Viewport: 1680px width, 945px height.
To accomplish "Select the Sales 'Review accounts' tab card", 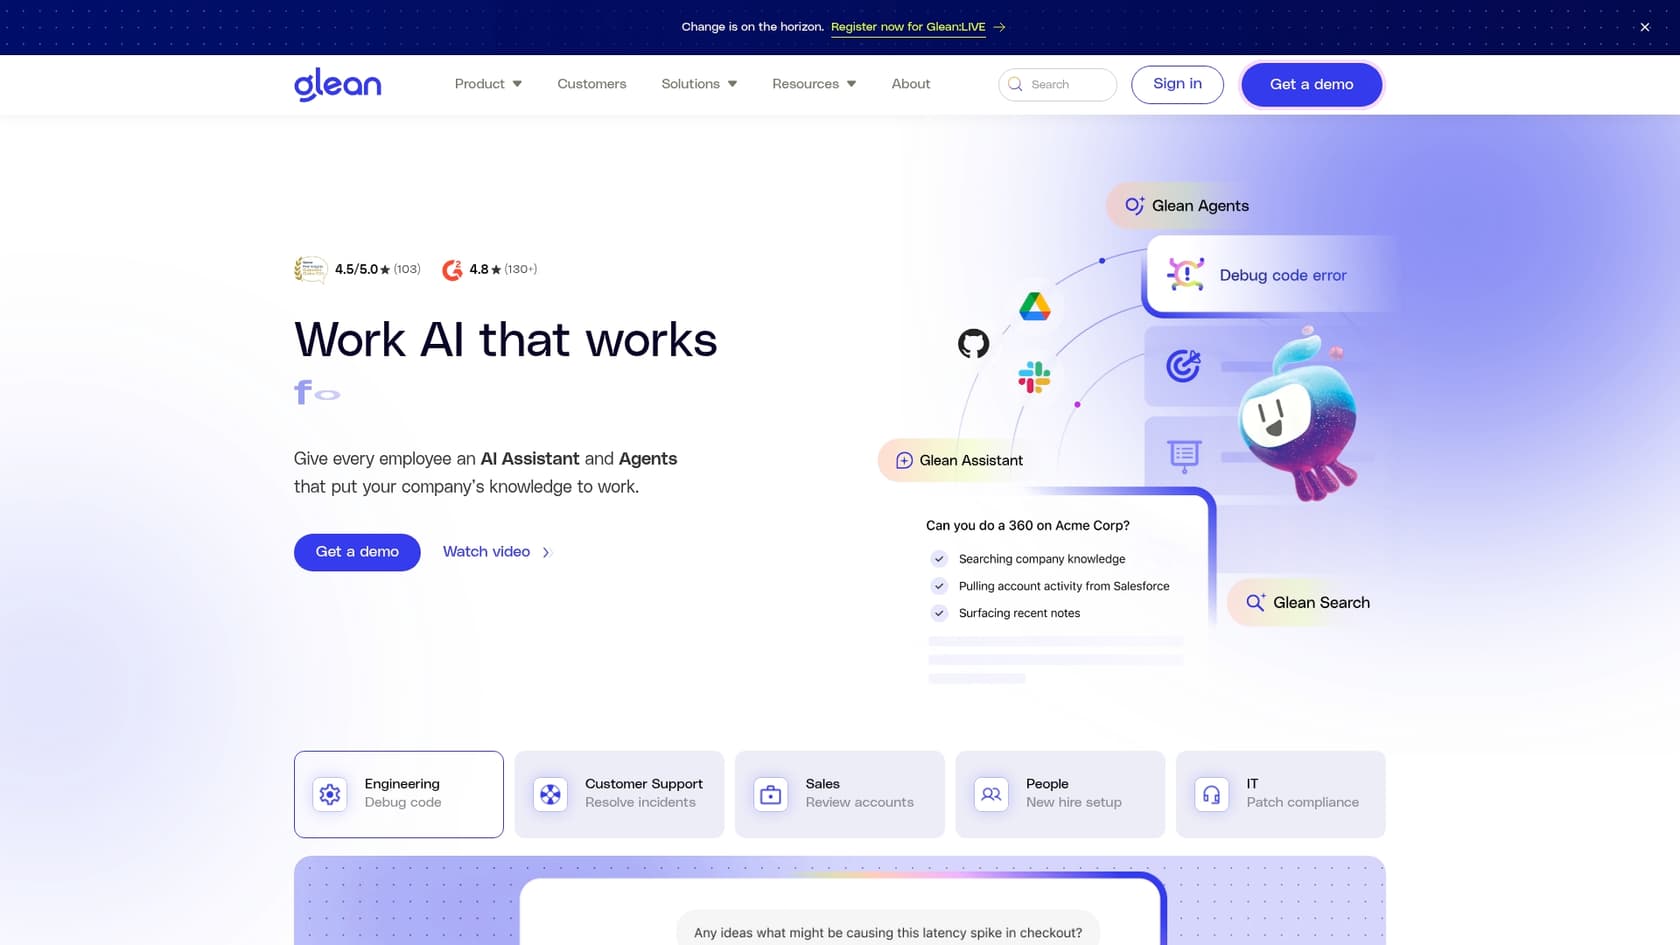I will [839, 794].
